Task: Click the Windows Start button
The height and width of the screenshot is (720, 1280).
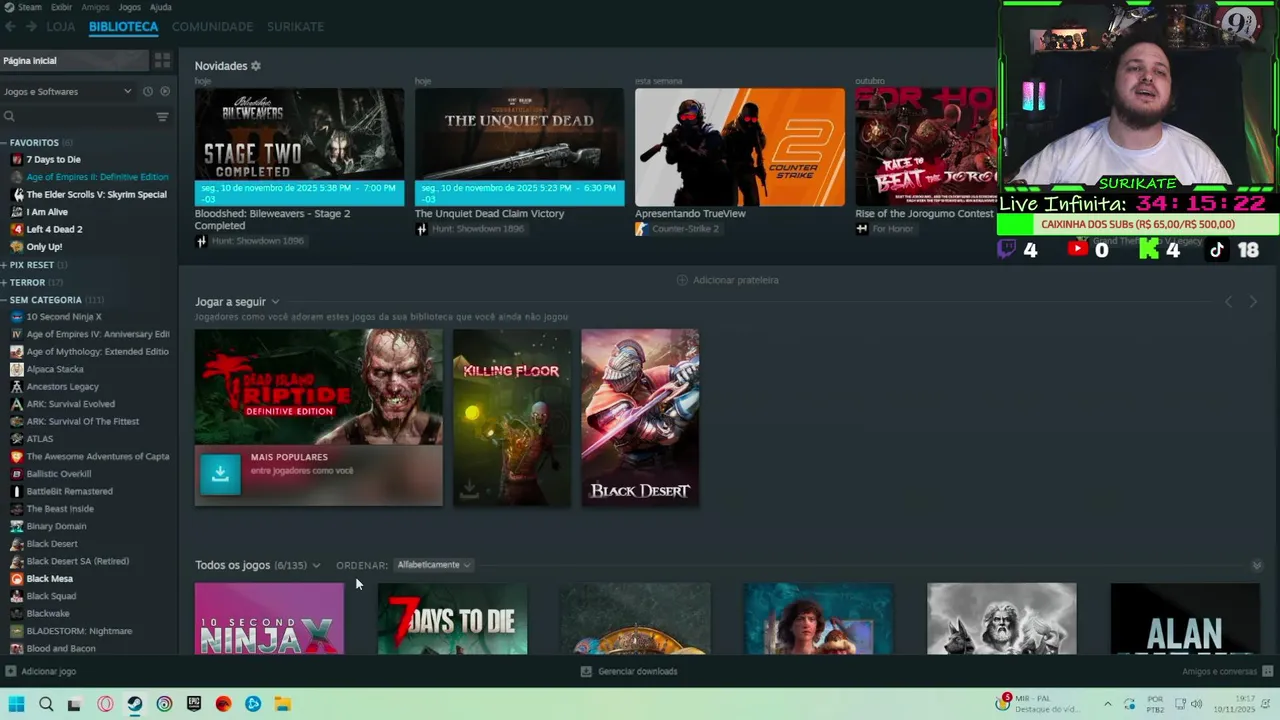Action: click(16, 704)
